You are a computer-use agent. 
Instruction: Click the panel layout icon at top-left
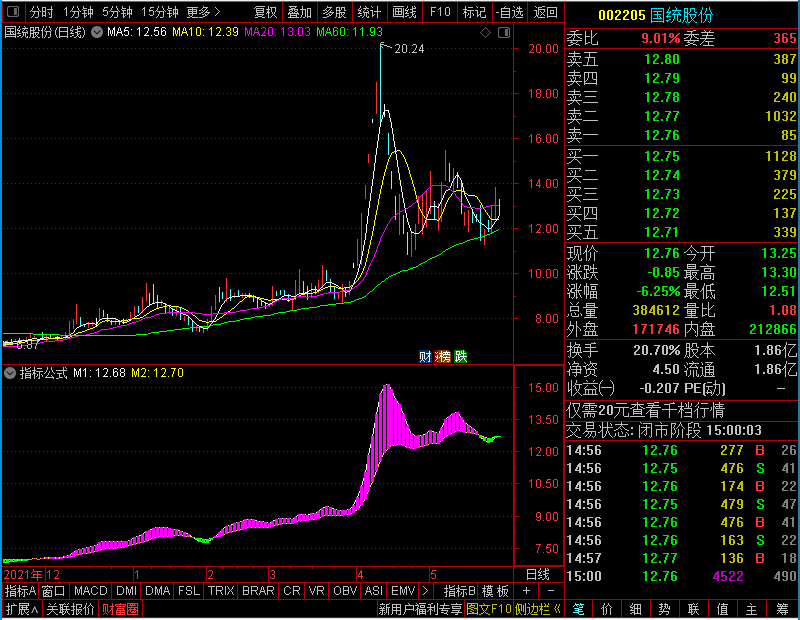[12, 11]
